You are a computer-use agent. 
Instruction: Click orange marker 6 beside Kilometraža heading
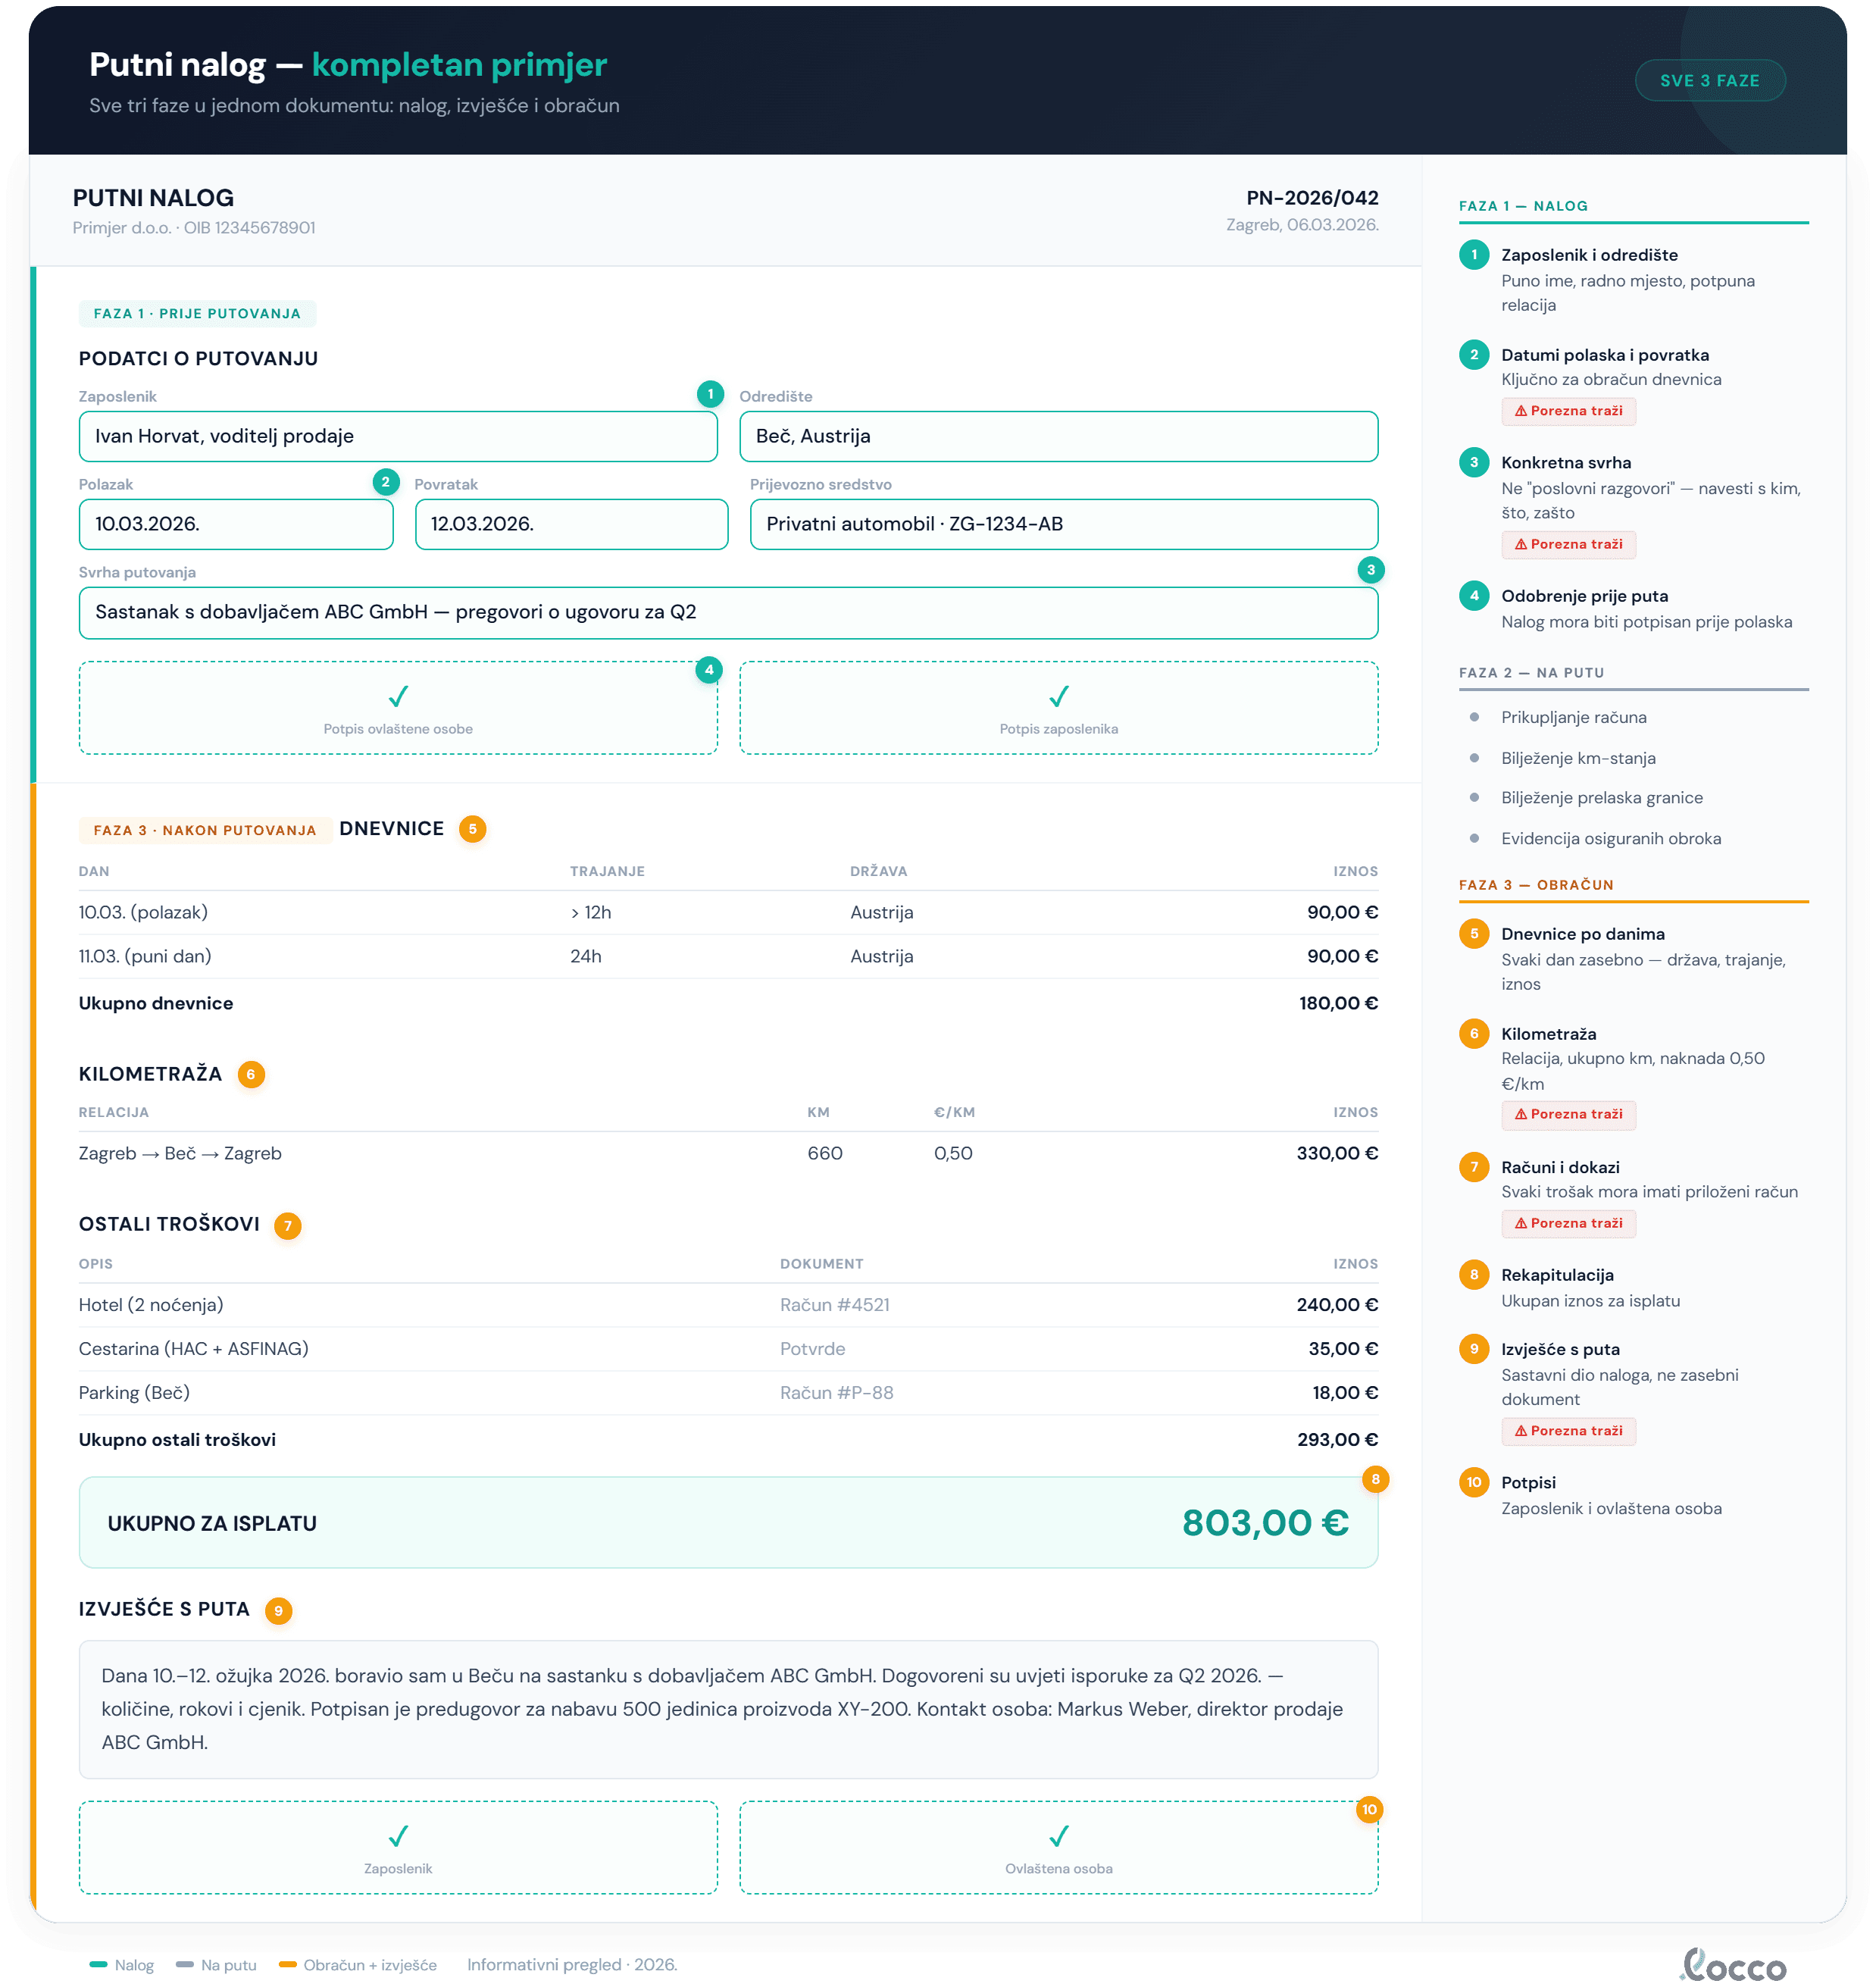(x=251, y=1074)
